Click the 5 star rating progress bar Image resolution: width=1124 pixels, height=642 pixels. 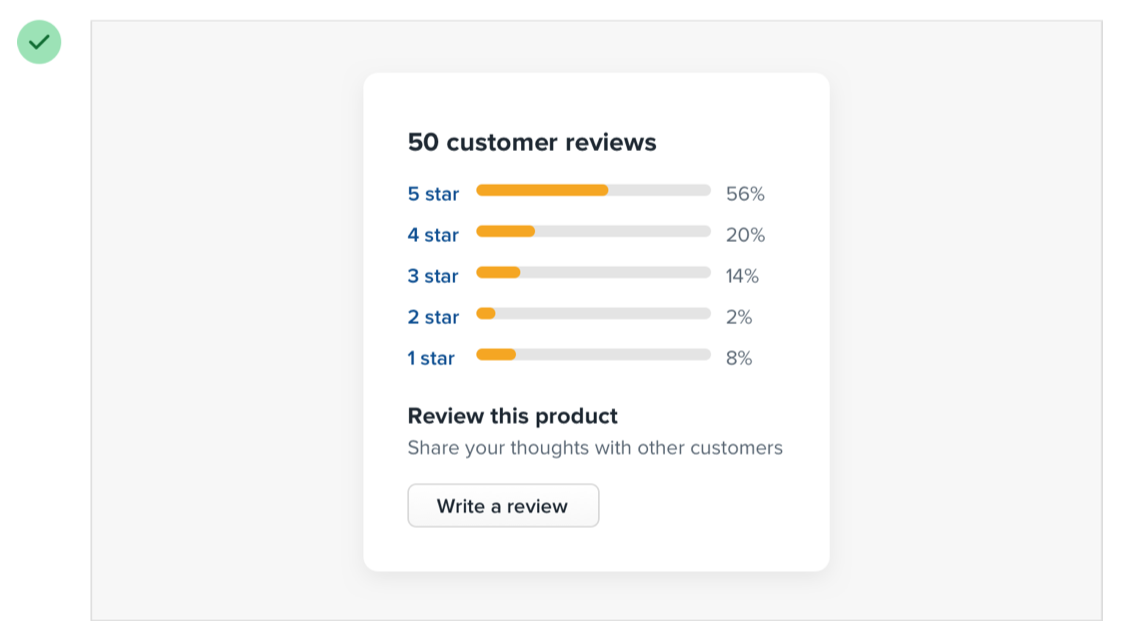pos(593,190)
